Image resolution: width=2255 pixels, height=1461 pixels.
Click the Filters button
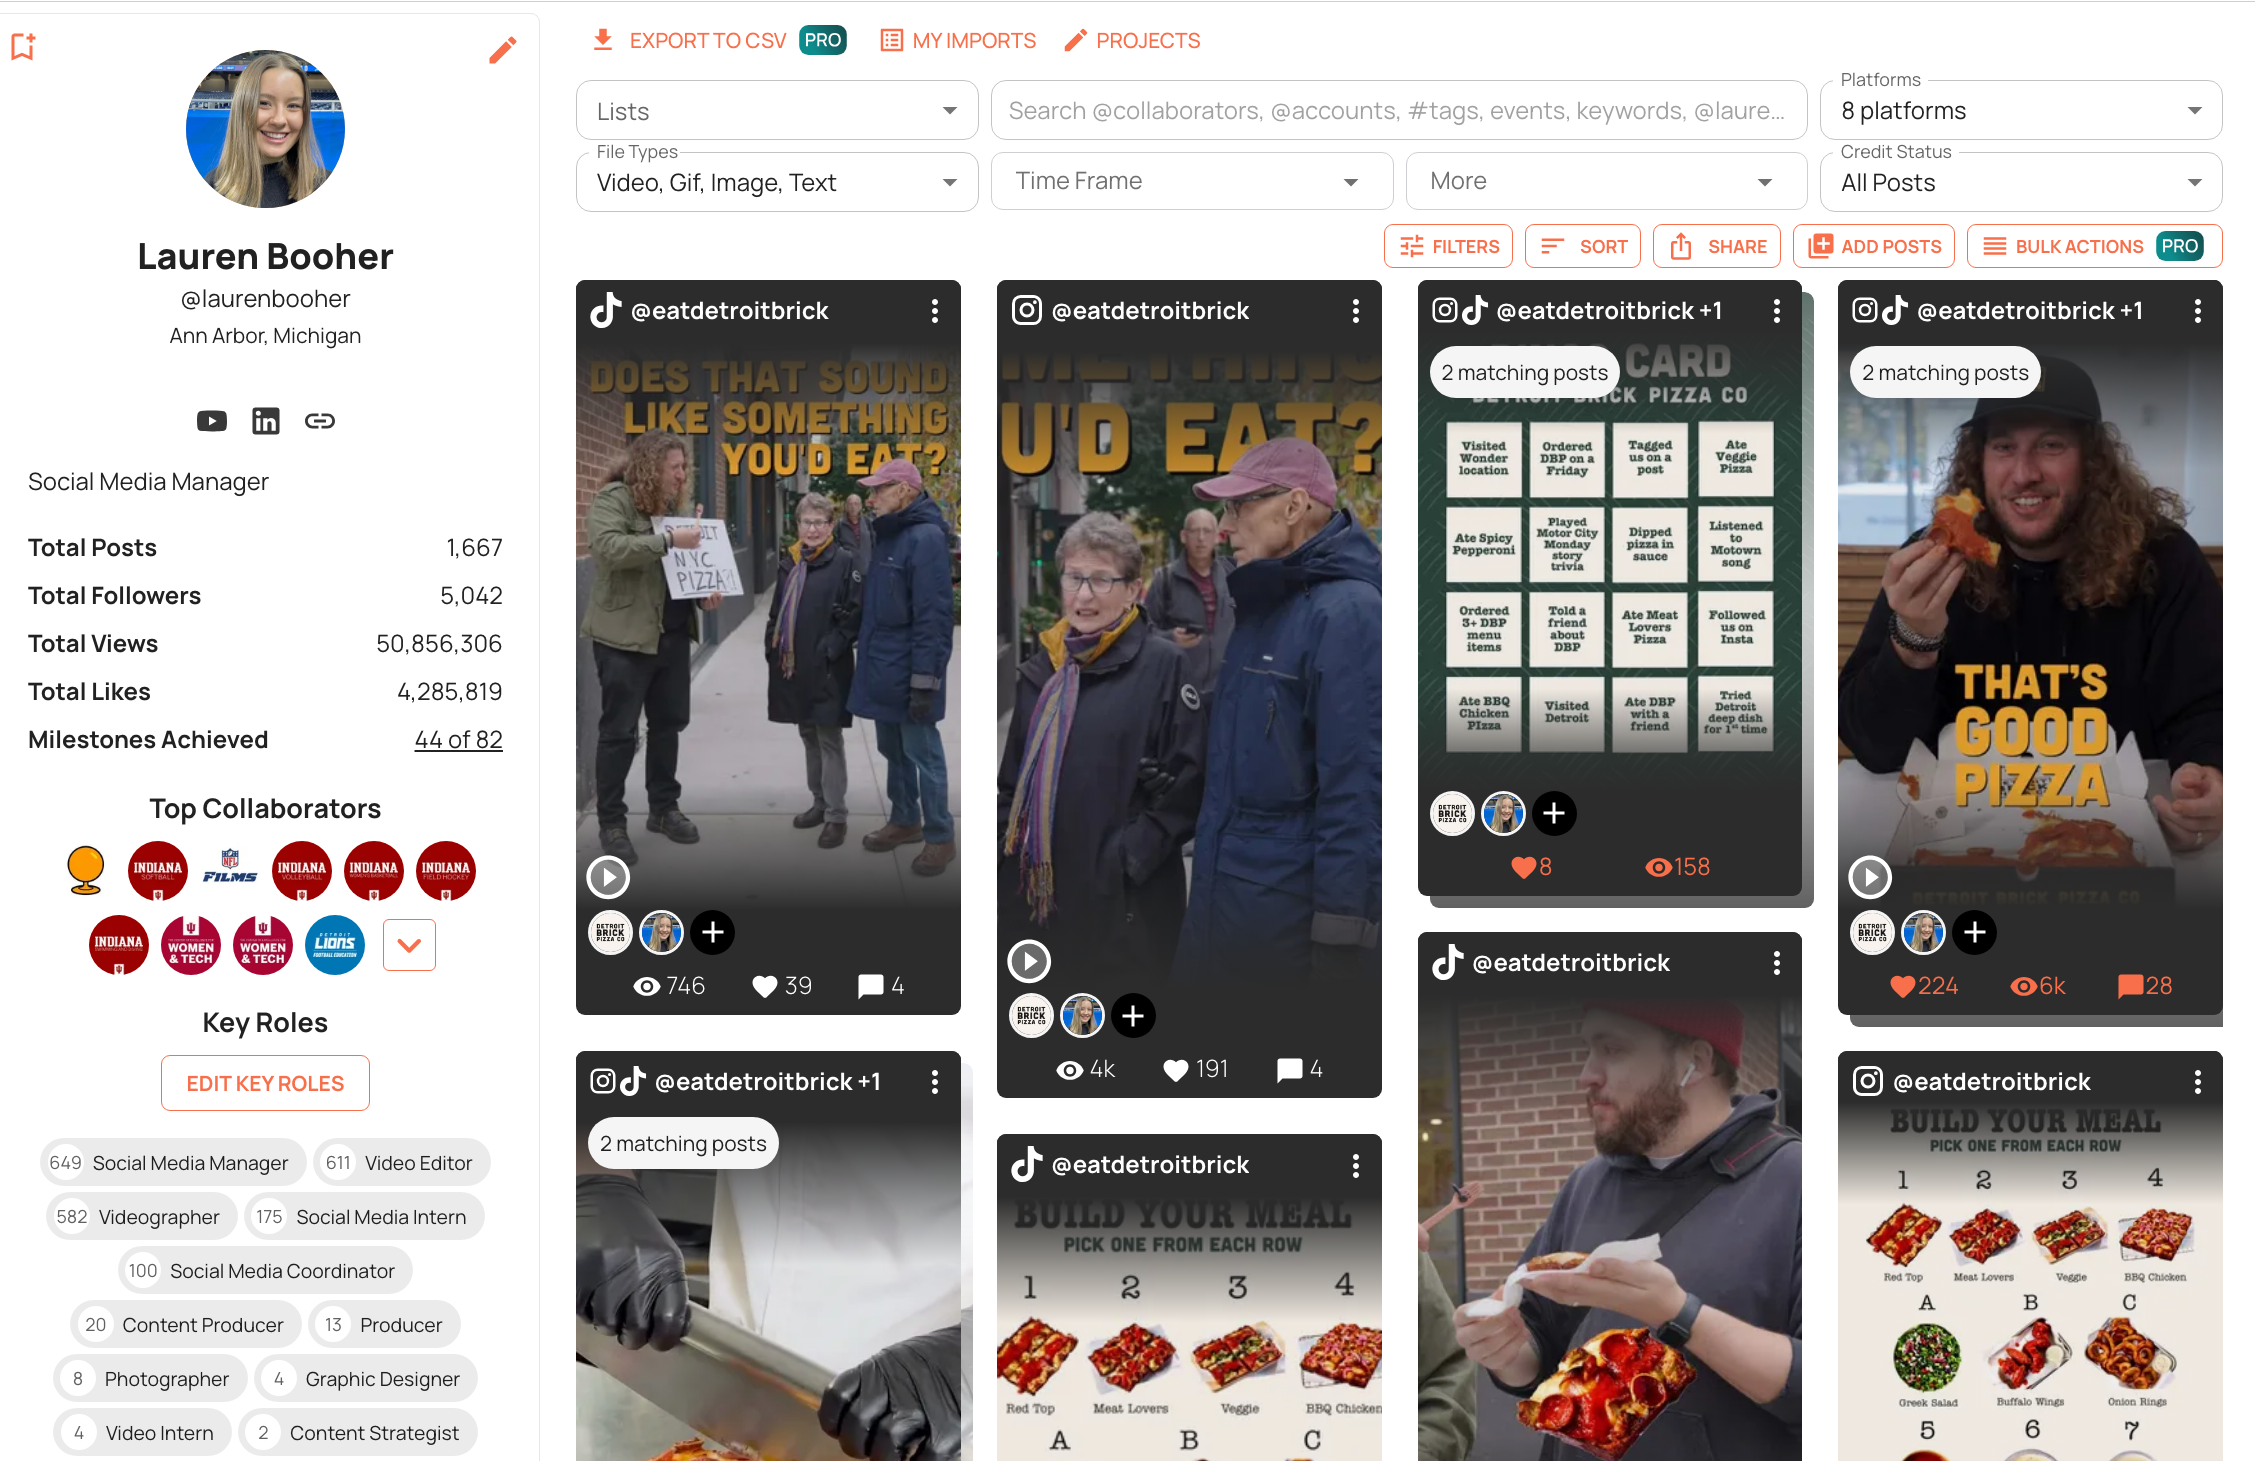click(x=1449, y=247)
